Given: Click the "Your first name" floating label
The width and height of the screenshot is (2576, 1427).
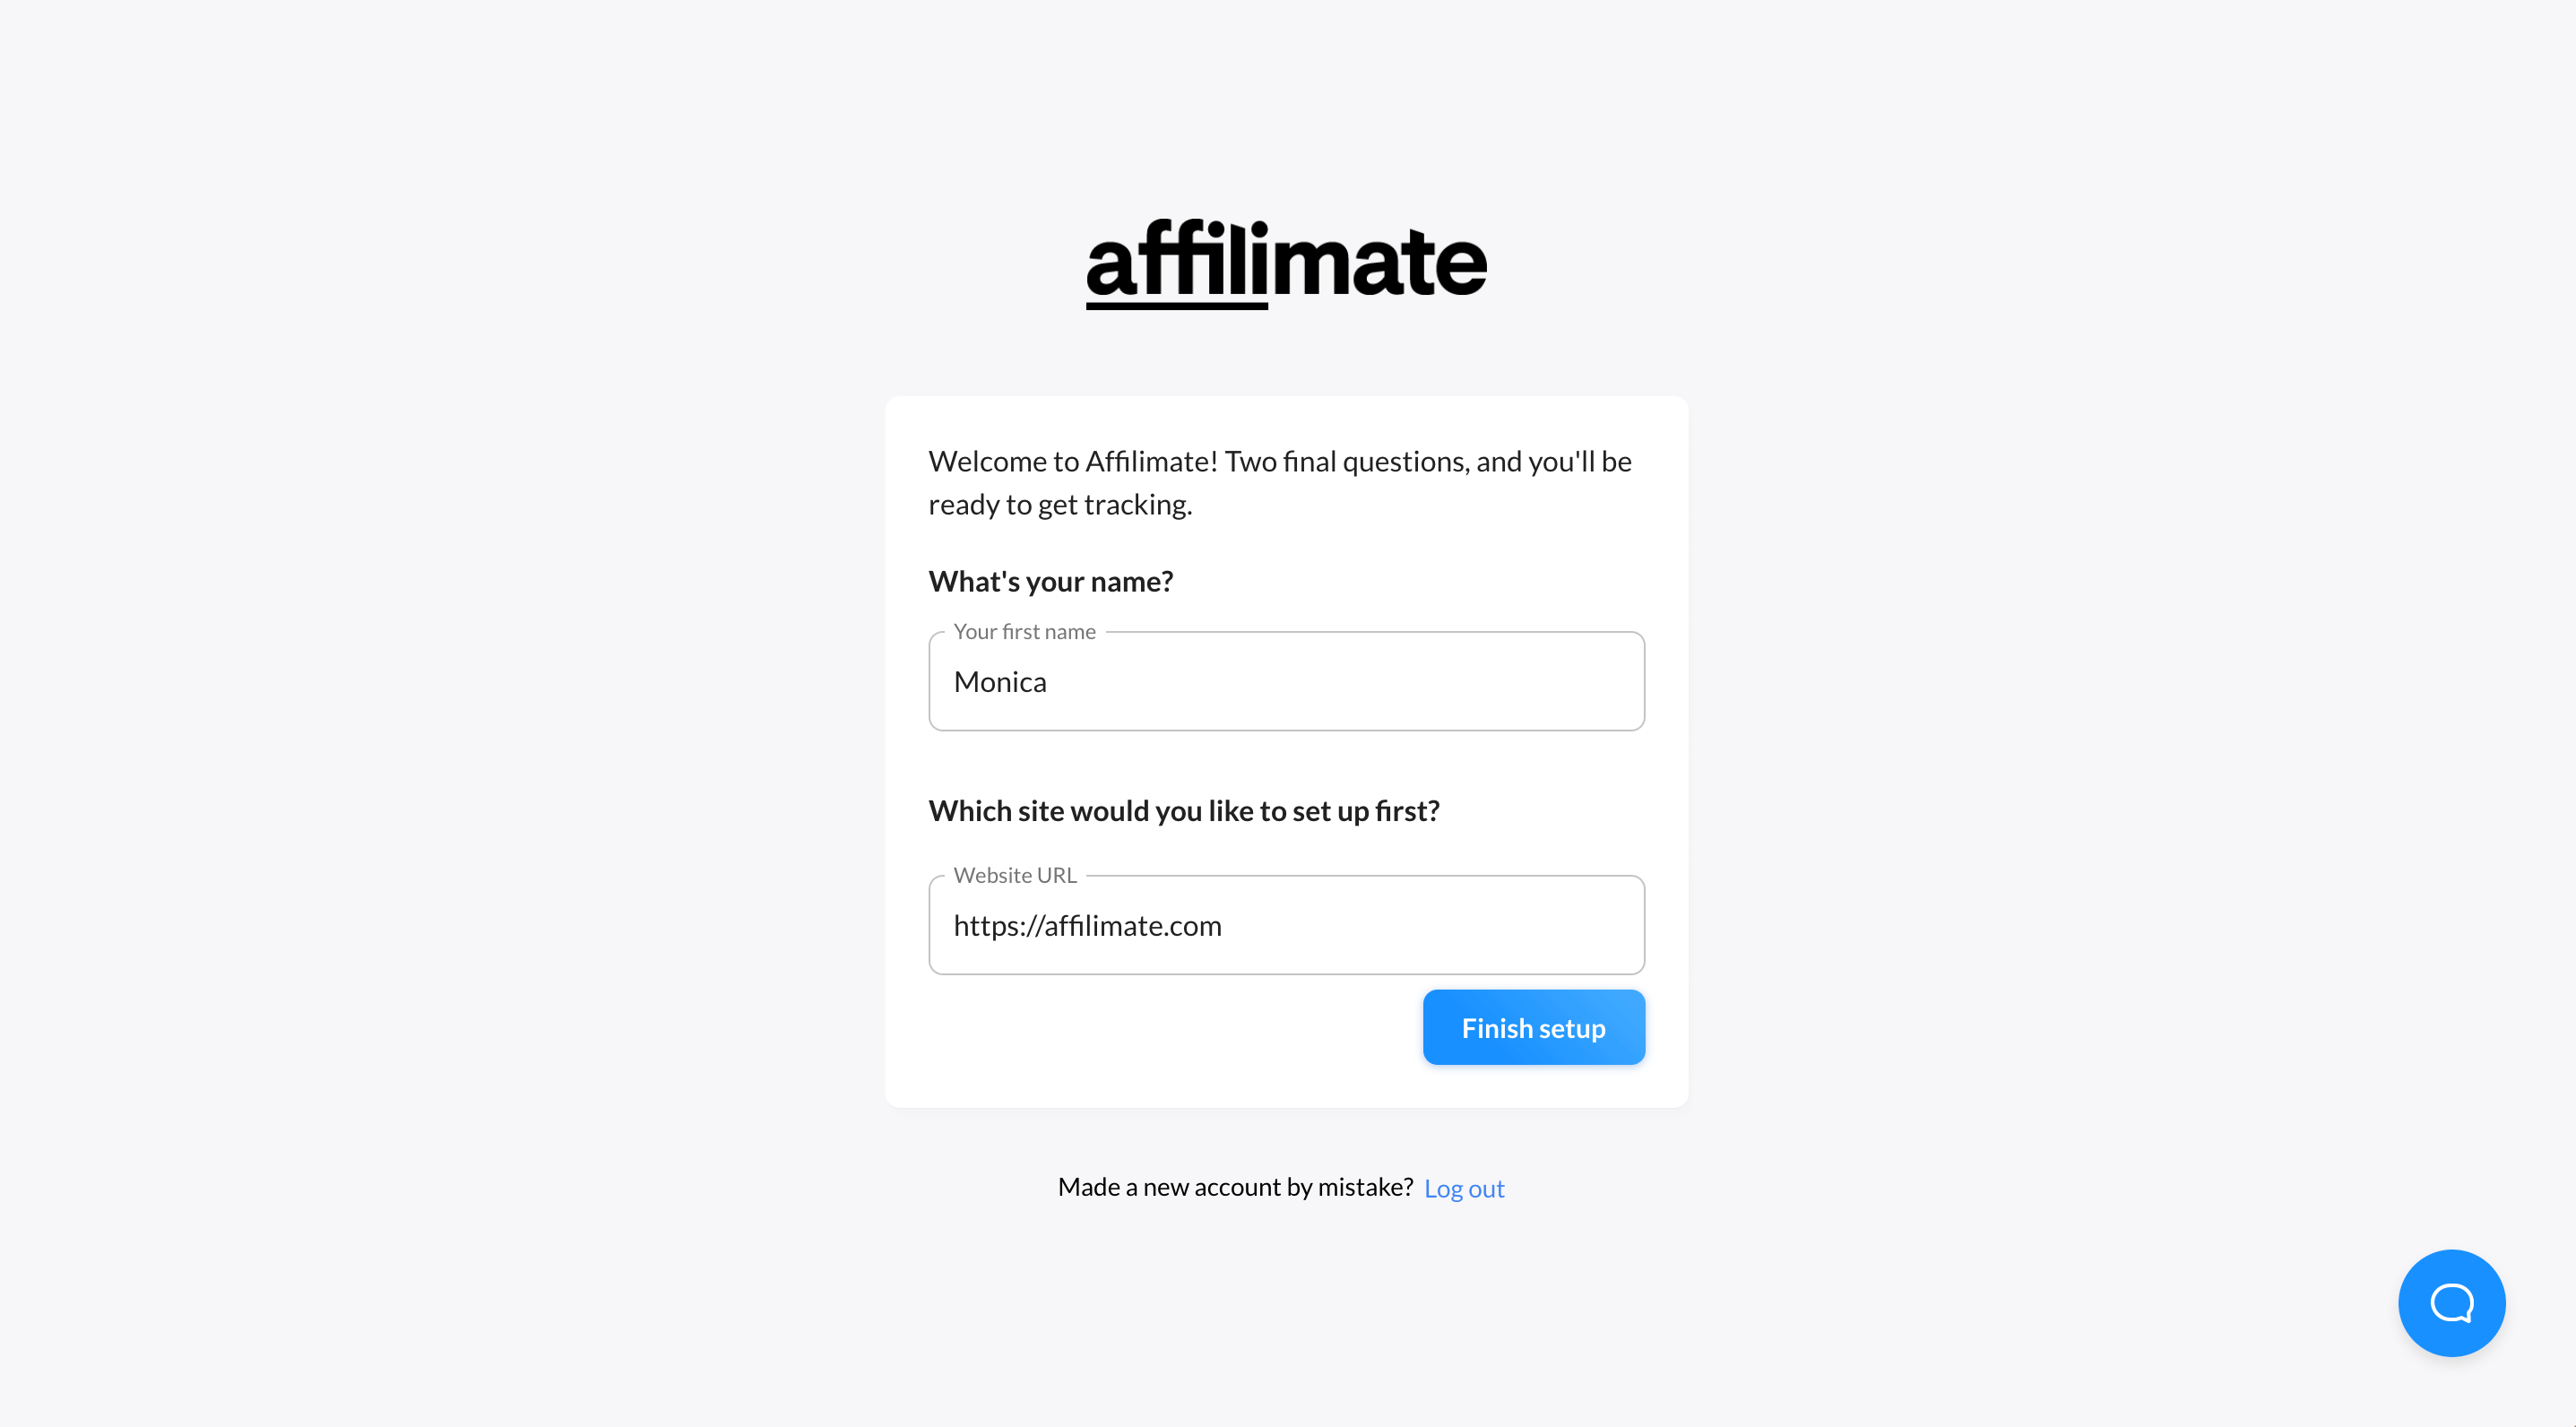Looking at the screenshot, I should pos(1024,631).
